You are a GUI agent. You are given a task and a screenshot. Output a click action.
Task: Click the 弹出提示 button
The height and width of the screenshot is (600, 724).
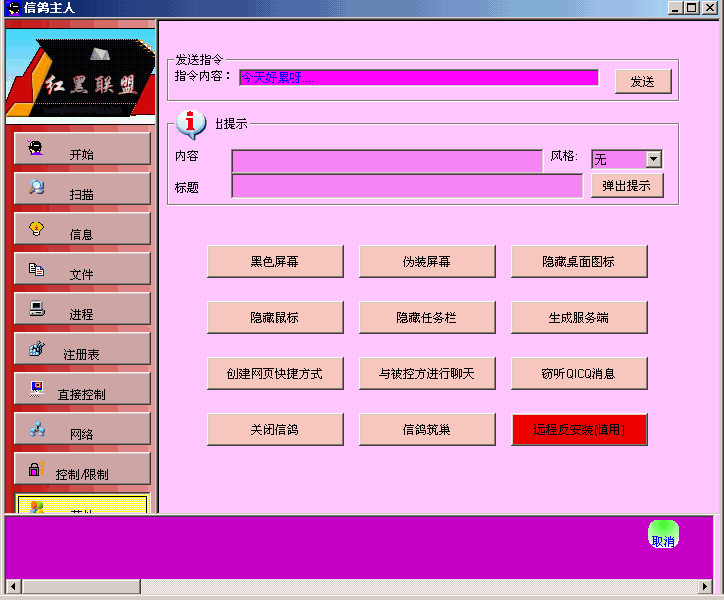tap(627, 186)
